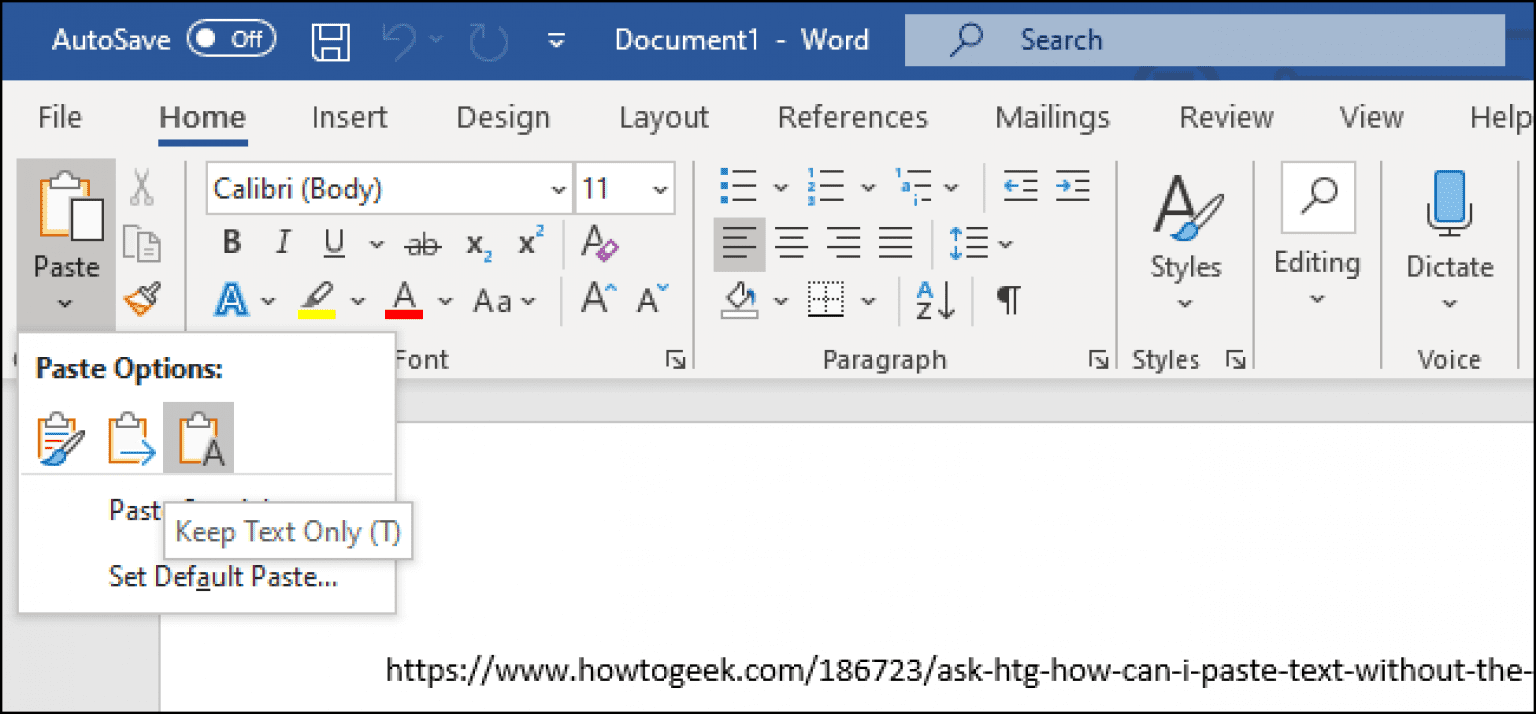
Task: Click the Undo arrow icon
Action: [401, 41]
